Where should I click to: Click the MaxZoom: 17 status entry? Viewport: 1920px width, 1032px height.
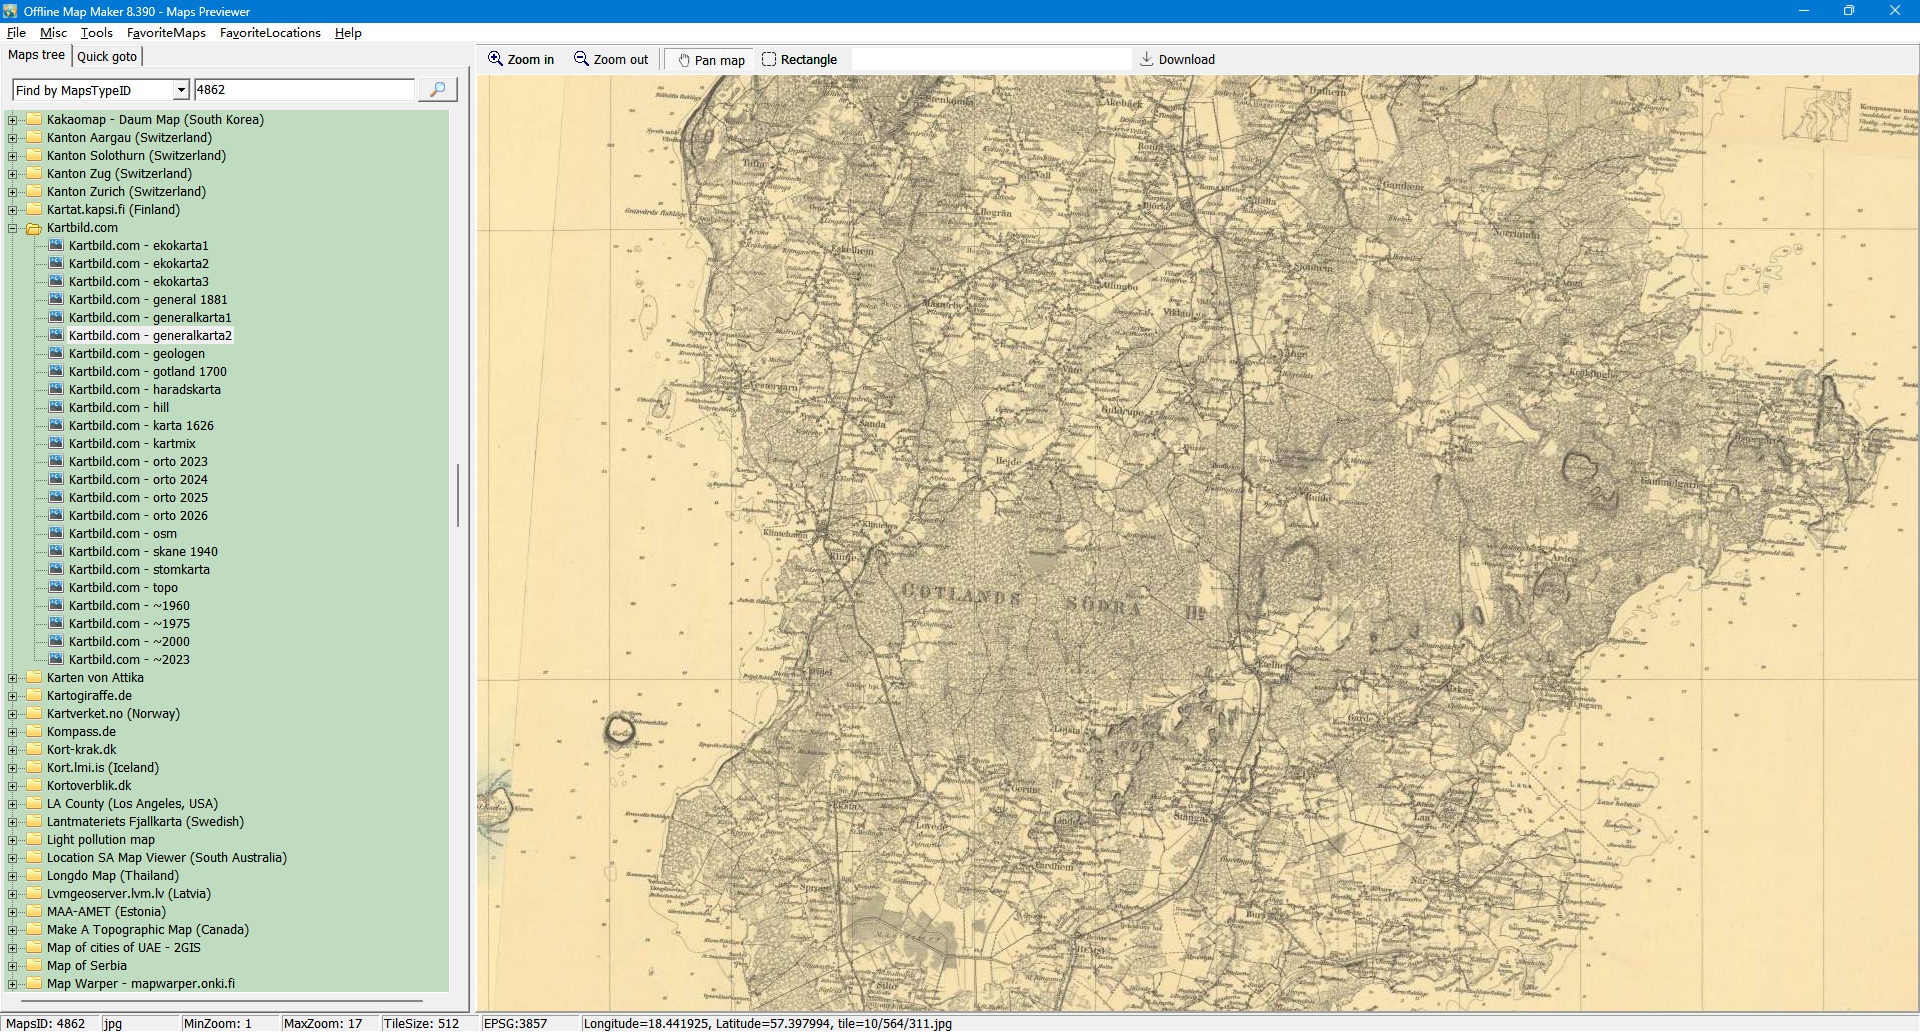tap(323, 1023)
